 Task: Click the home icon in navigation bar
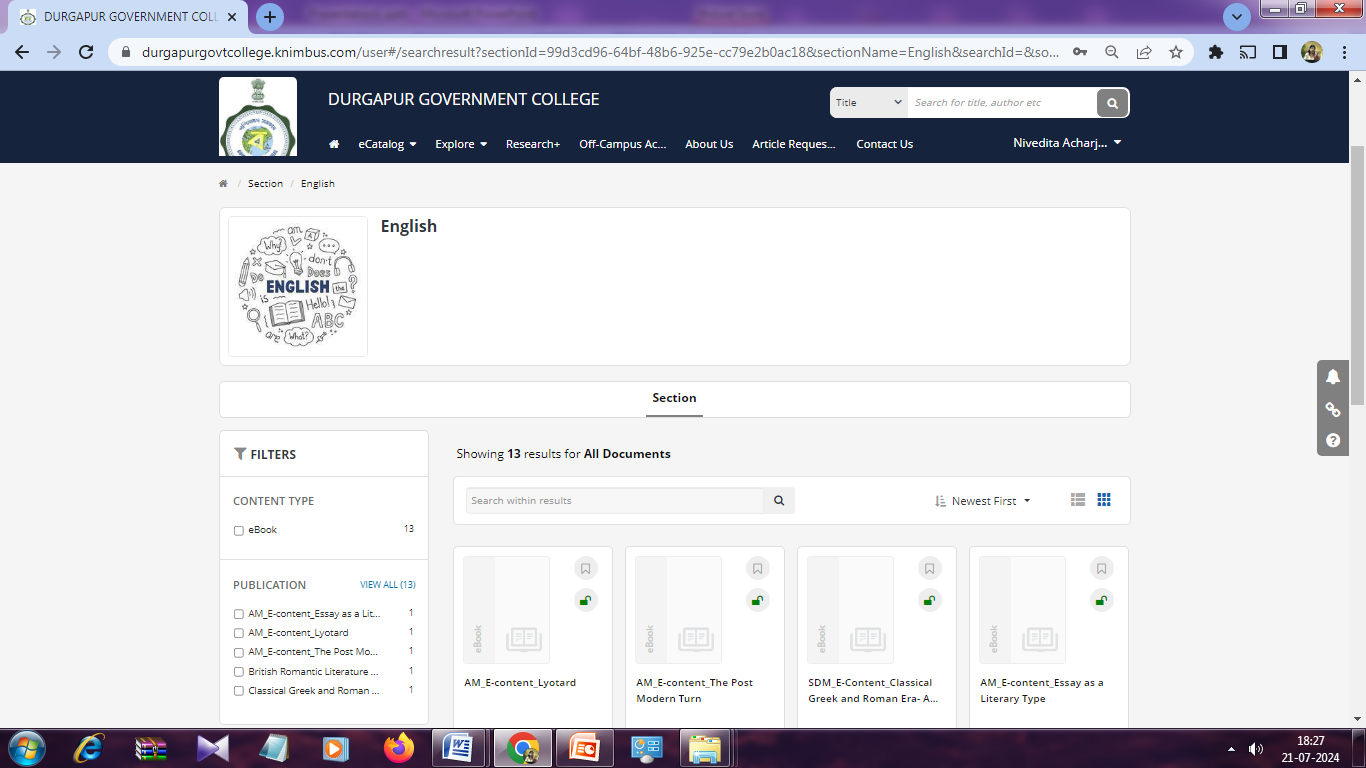pyautogui.click(x=334, y=144)
